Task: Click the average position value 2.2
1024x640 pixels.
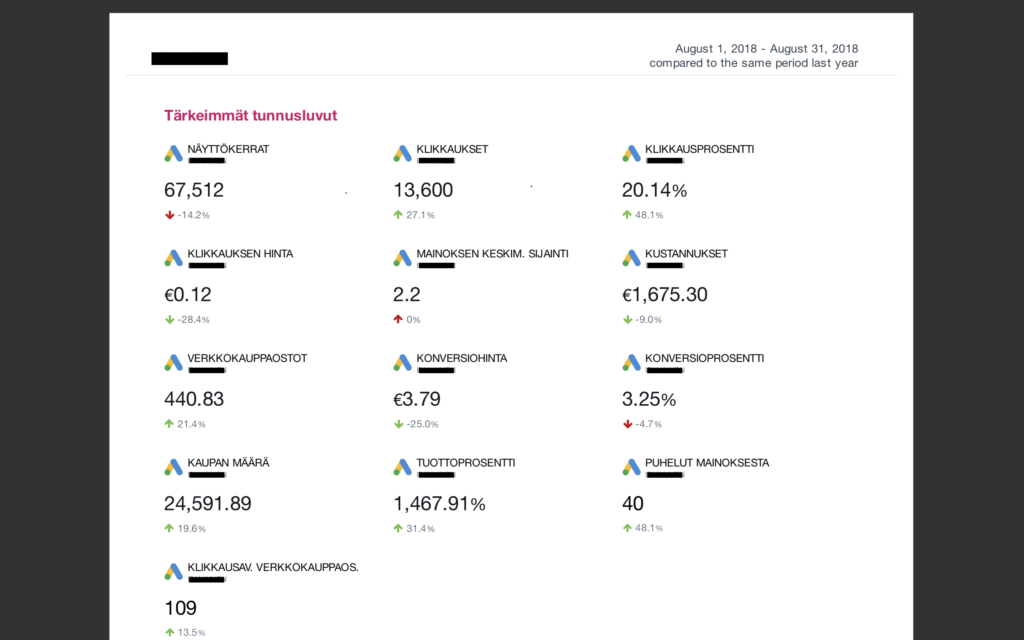Action: 407,295
